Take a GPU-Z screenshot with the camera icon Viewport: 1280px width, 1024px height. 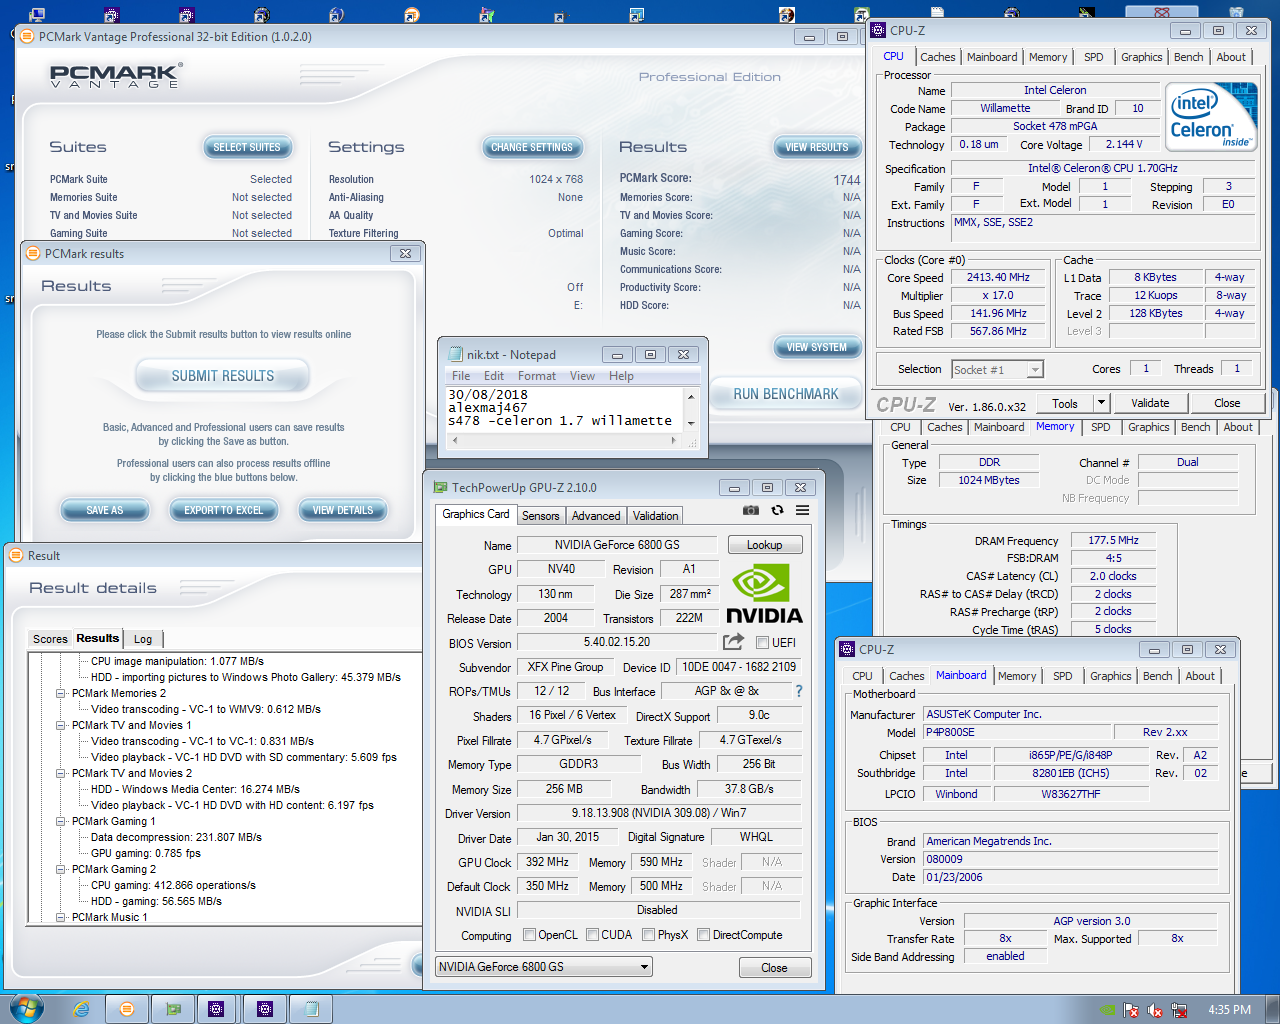[751, 510]
